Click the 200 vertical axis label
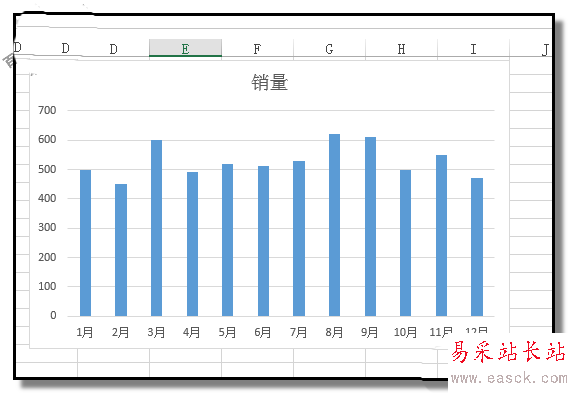568x393 pixels. click(x=47, y=257)
